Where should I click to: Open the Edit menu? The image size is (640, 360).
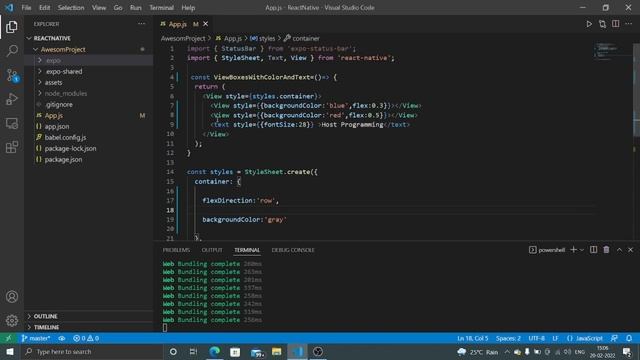tap(44, 8)
